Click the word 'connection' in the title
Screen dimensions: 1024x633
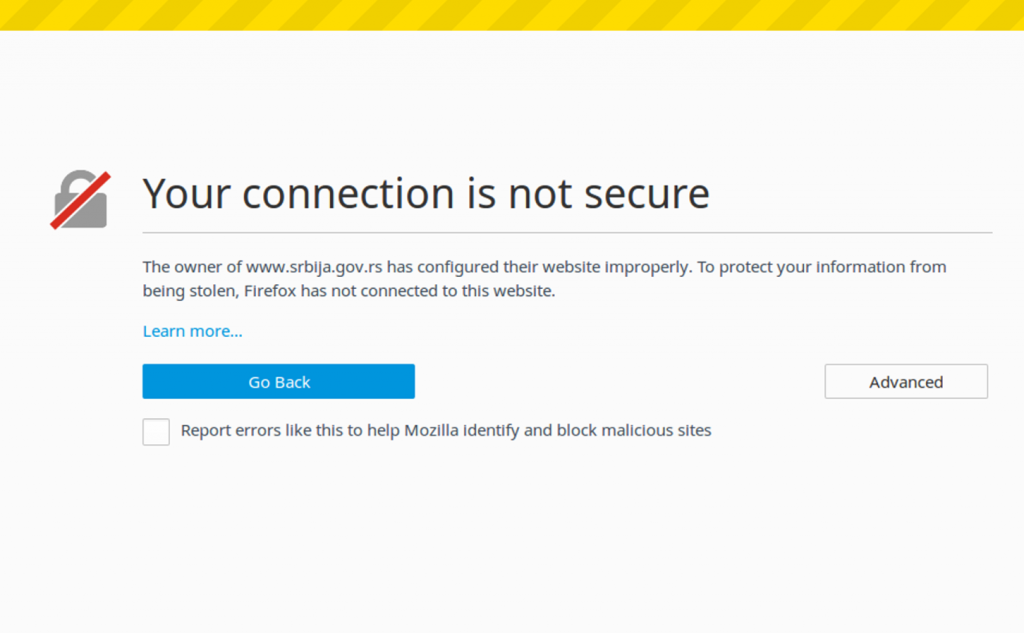pyautogui.click(x=348, y=195)
